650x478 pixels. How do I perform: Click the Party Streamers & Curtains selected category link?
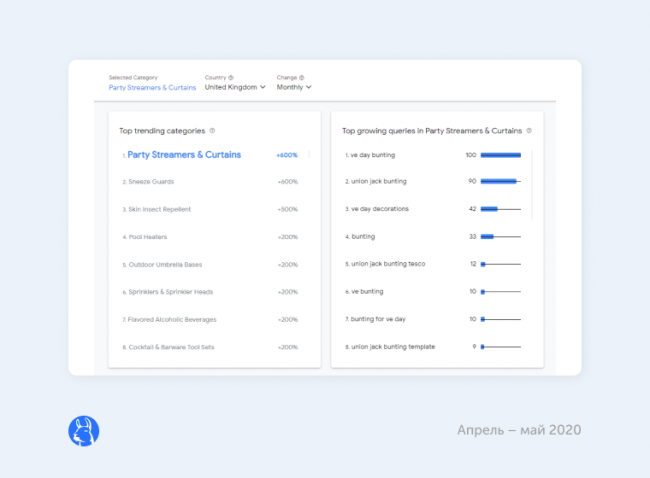click(x=152, y=87)
